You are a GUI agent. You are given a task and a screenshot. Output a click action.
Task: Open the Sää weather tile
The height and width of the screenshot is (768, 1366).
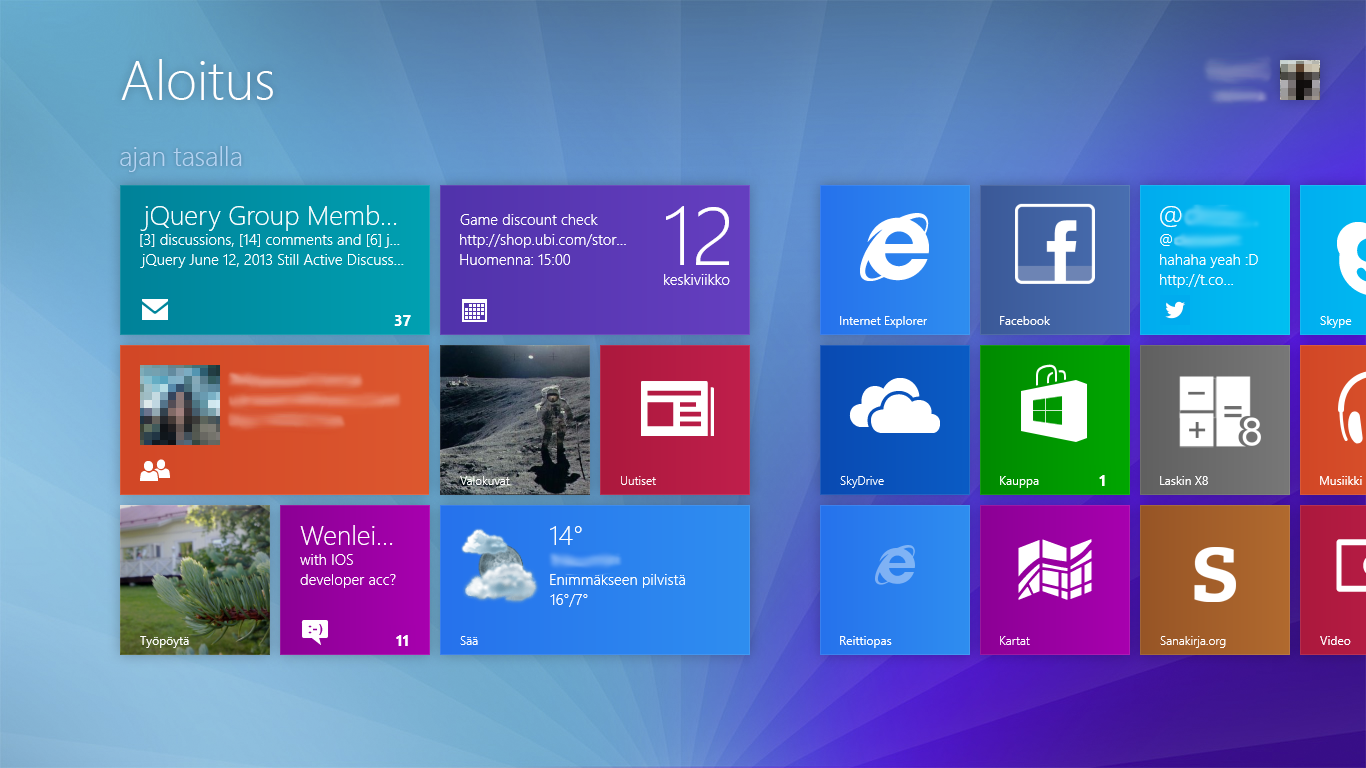coord(595,580)
